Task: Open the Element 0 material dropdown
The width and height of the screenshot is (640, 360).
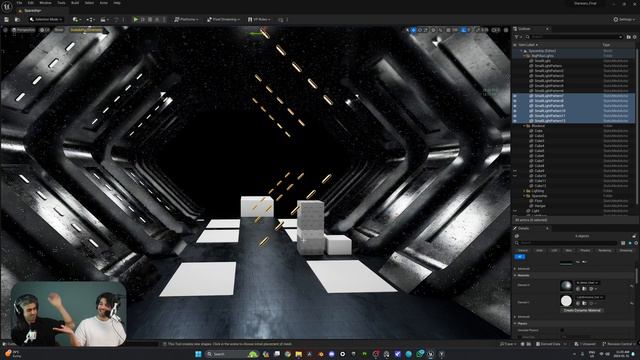Action: pyautogui.click(x=587, y=282)
